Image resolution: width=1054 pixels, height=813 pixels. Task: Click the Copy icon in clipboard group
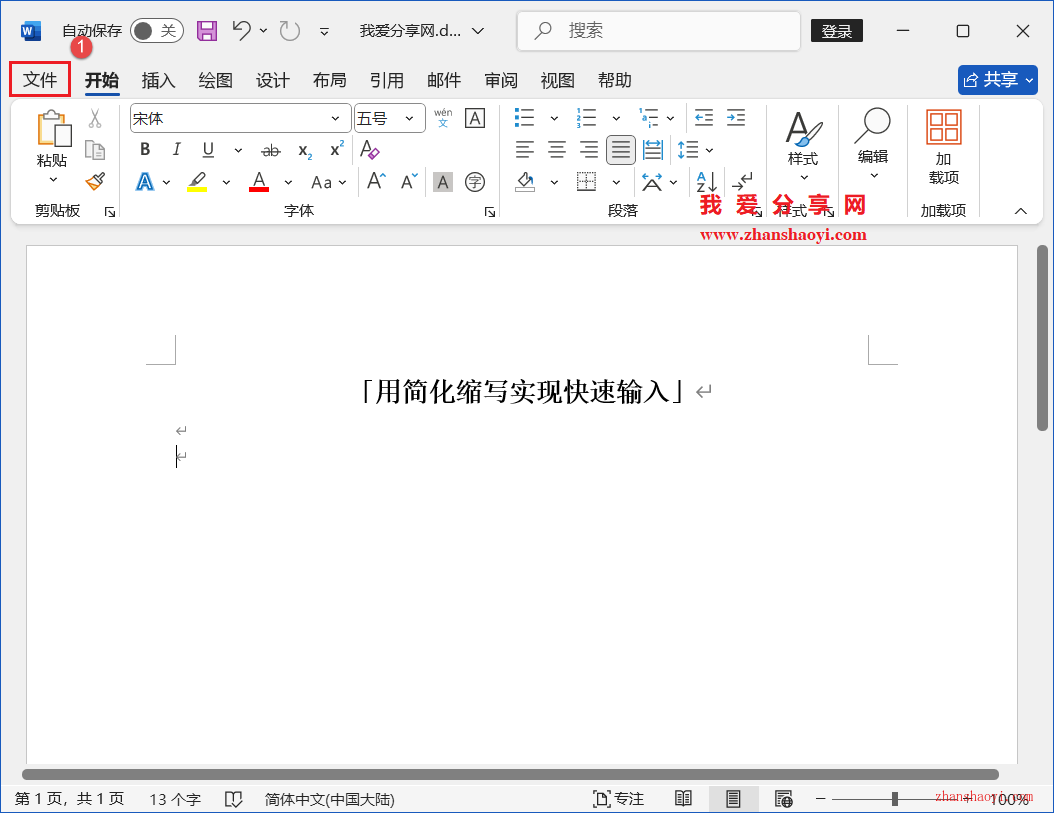95,150
